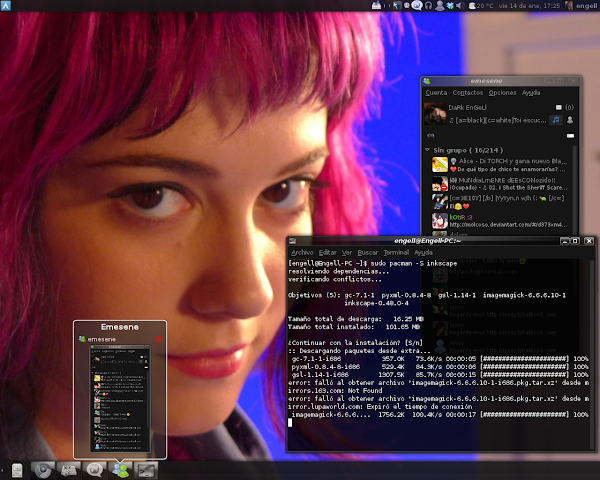Click the weather applet showing 20 °C
The height and width of the screenshot is (480, 600).
[481, 5]
